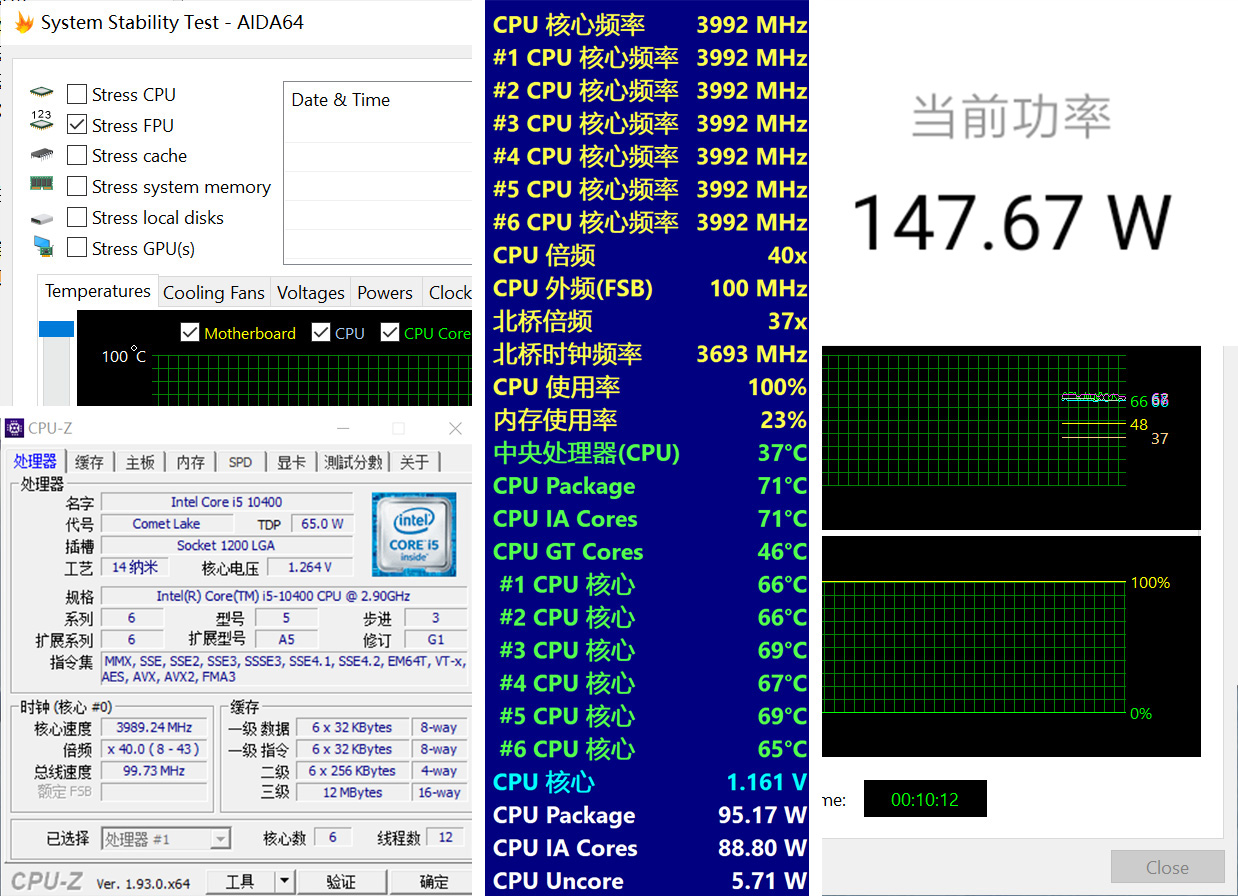The height and width of the screenshot is (896, 1238).
Task: Click the CPU-Z title bar app icon
Action: [x=14, y=428]
